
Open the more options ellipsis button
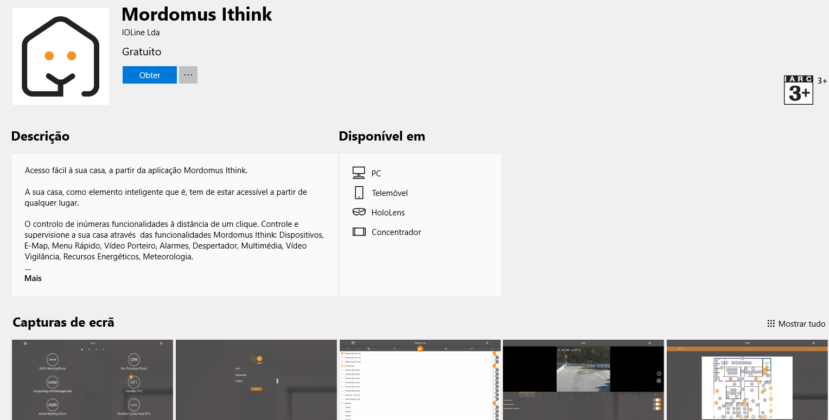[188, 75]
